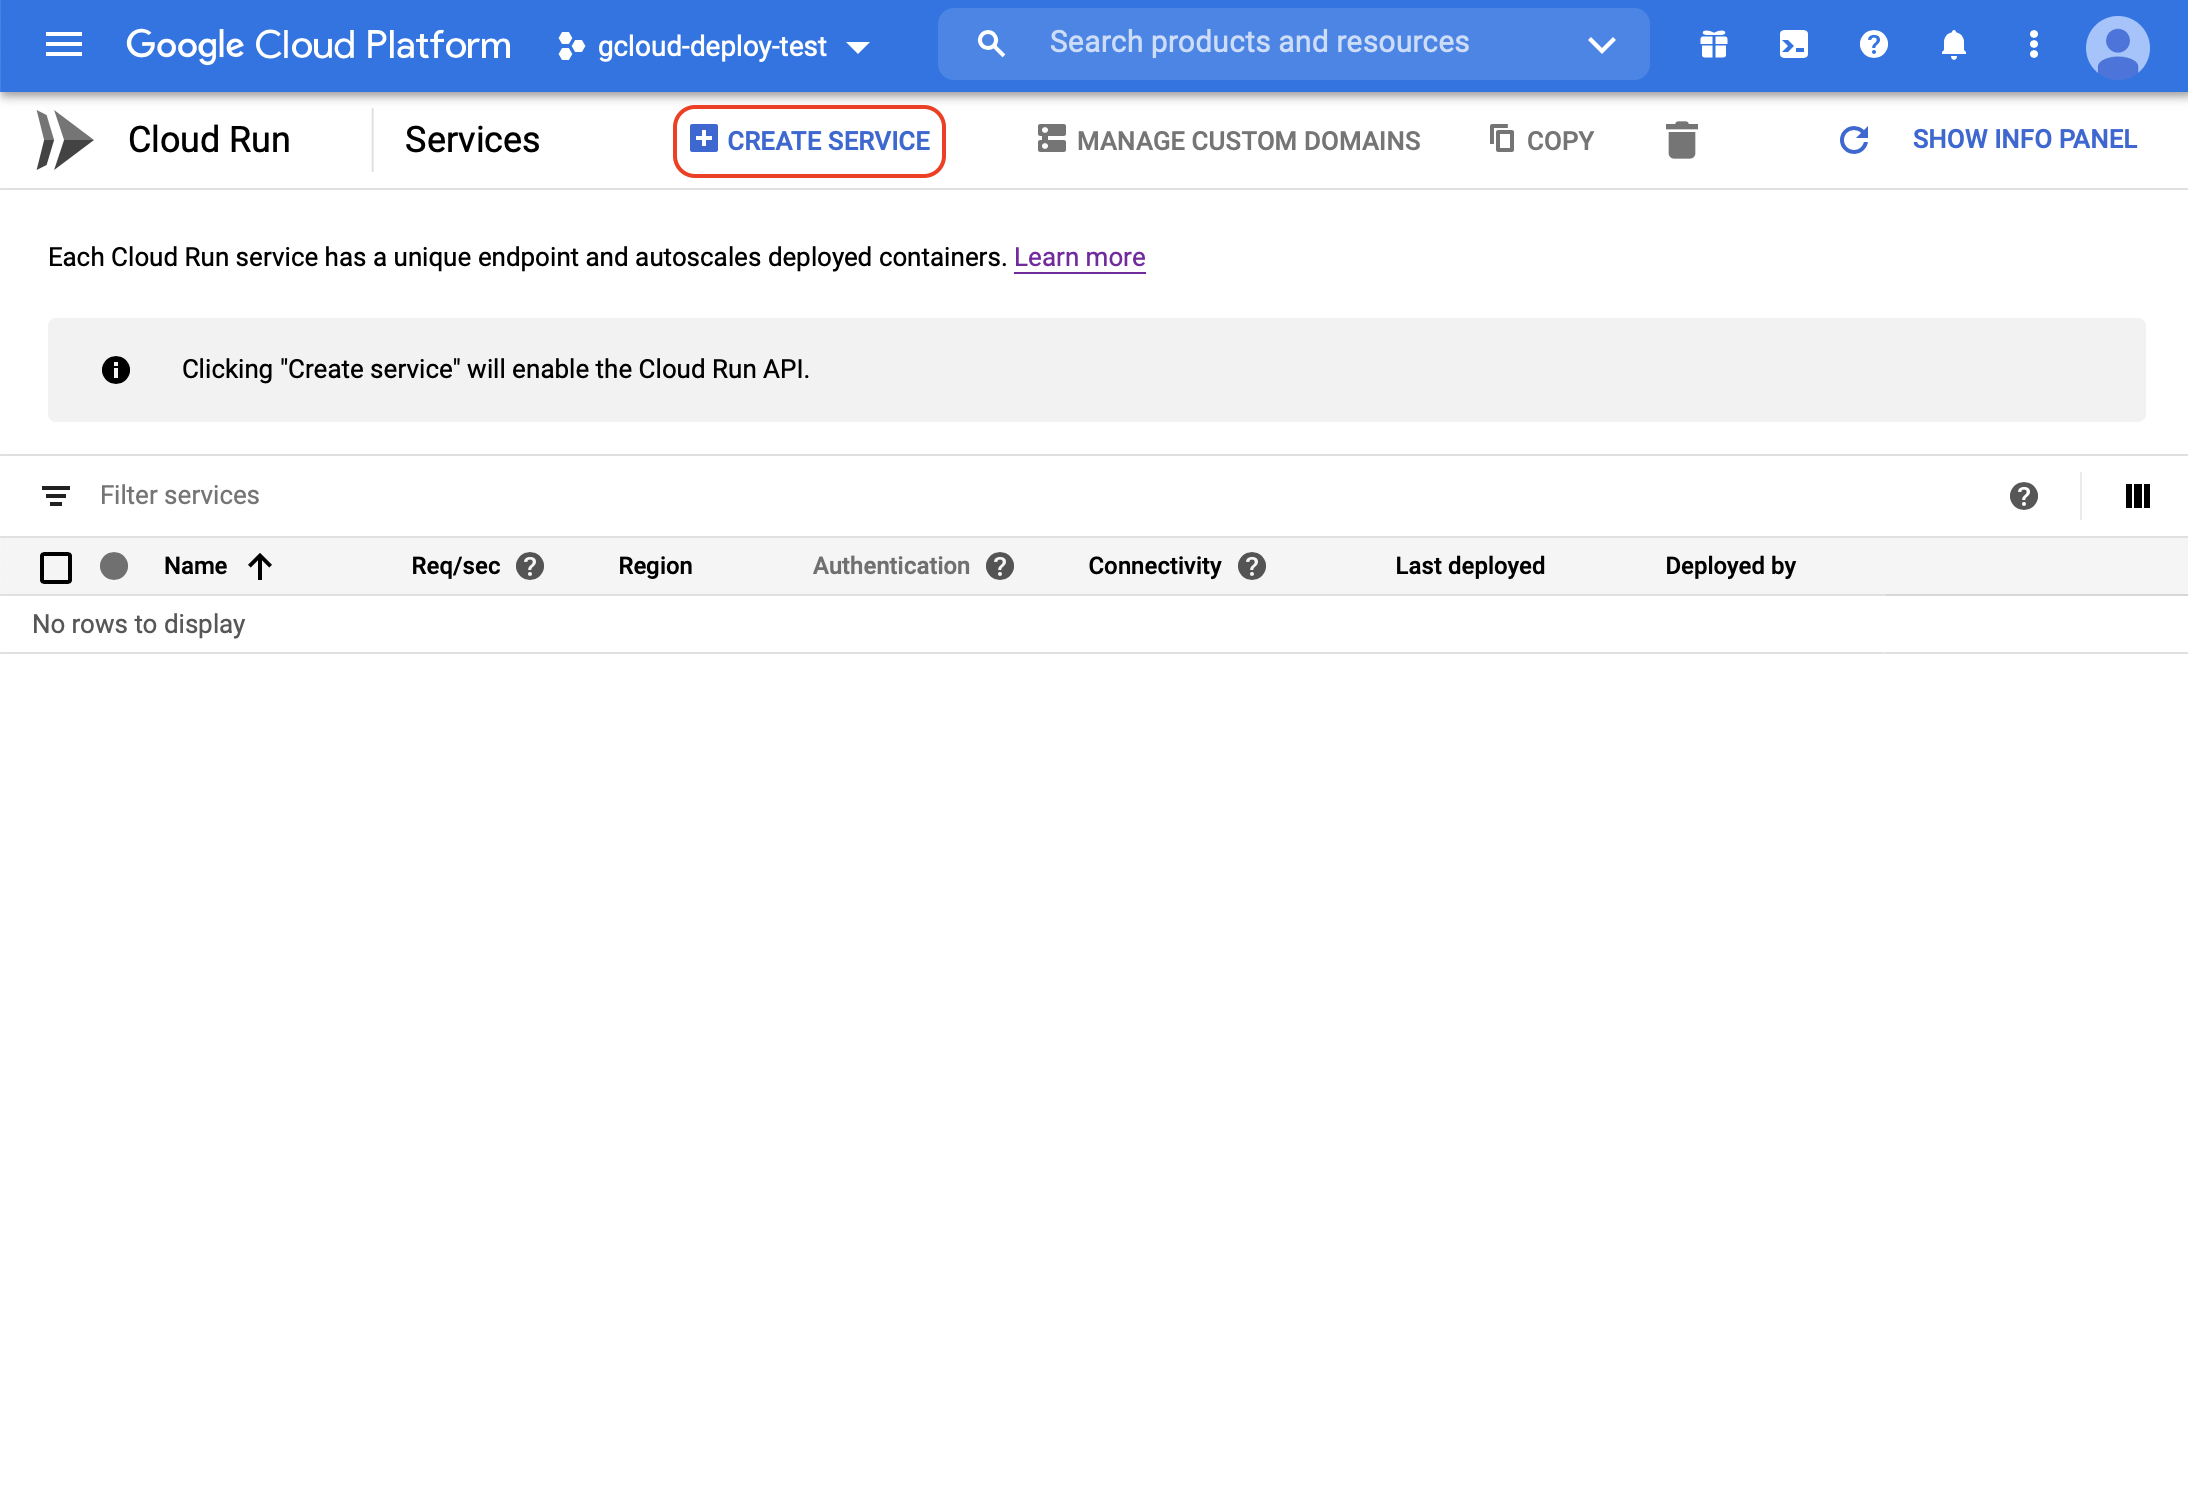The image size is (2188, 1488).
Task: Open the notifications bell
Action: (1954, 44)
